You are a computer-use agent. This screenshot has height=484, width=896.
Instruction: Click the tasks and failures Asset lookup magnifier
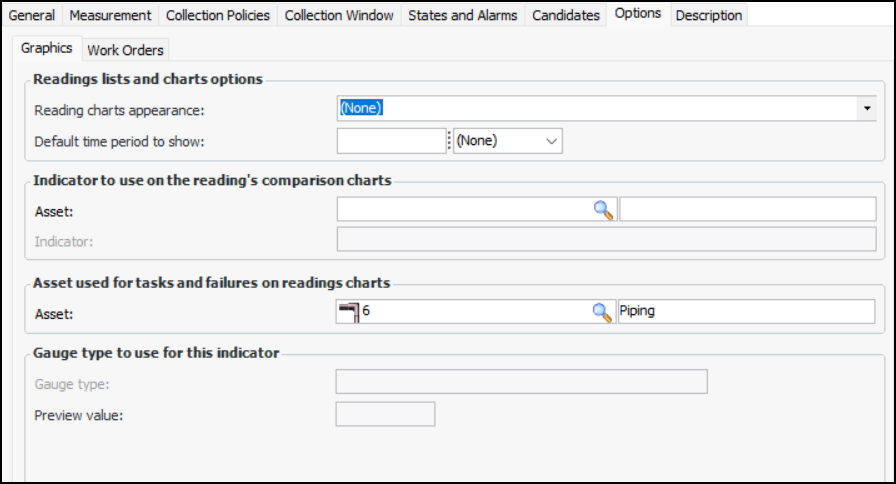[602, 312]
